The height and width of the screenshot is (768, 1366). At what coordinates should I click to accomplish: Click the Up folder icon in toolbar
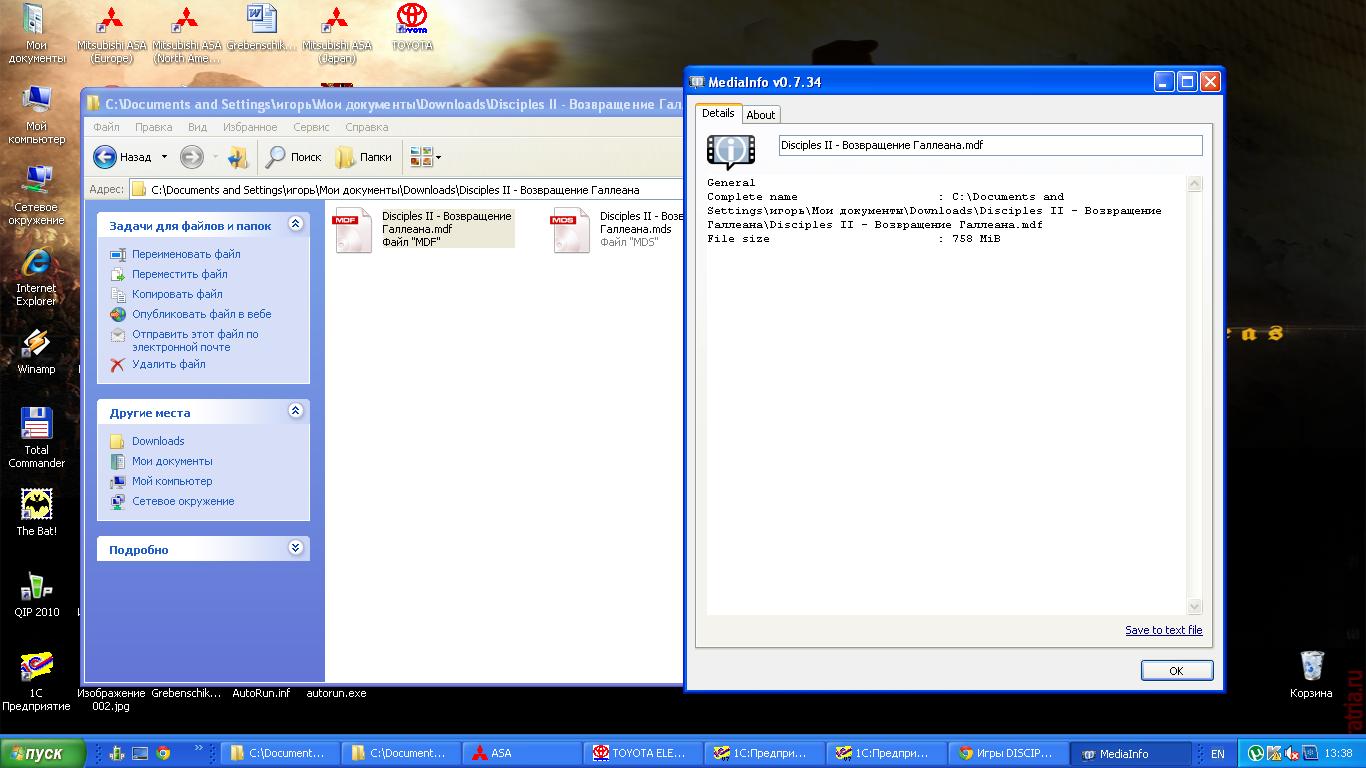pyautogui.click(x=237, y=157)
